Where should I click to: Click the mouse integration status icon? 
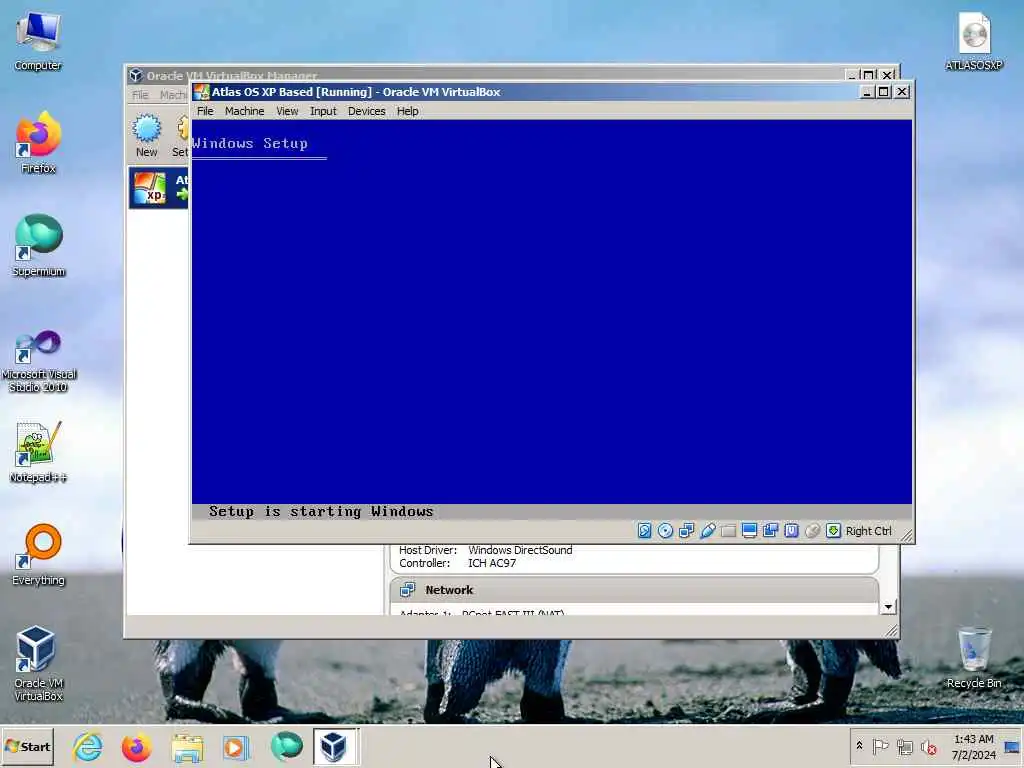(x=812, y=531)
